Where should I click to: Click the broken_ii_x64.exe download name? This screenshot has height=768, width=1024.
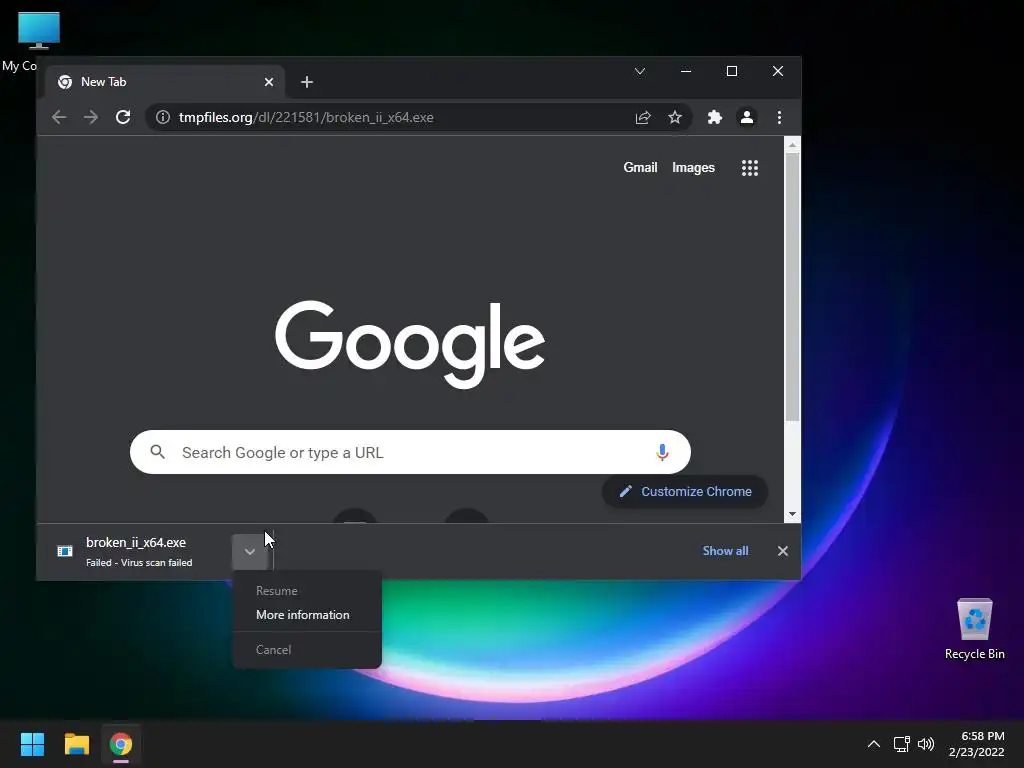pos(136,543)
